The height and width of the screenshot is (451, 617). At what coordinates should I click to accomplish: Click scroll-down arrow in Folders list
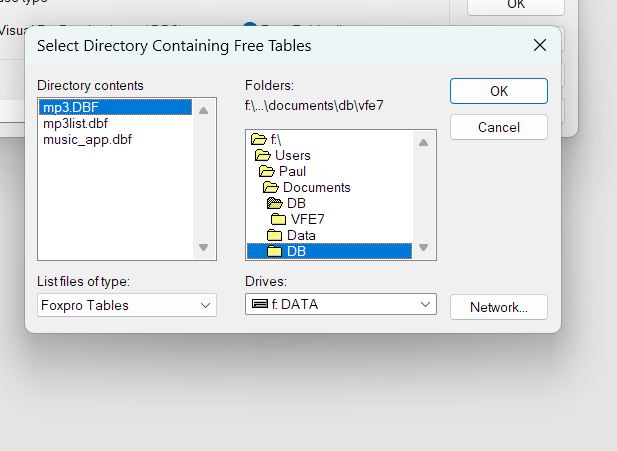coord(423,247)
